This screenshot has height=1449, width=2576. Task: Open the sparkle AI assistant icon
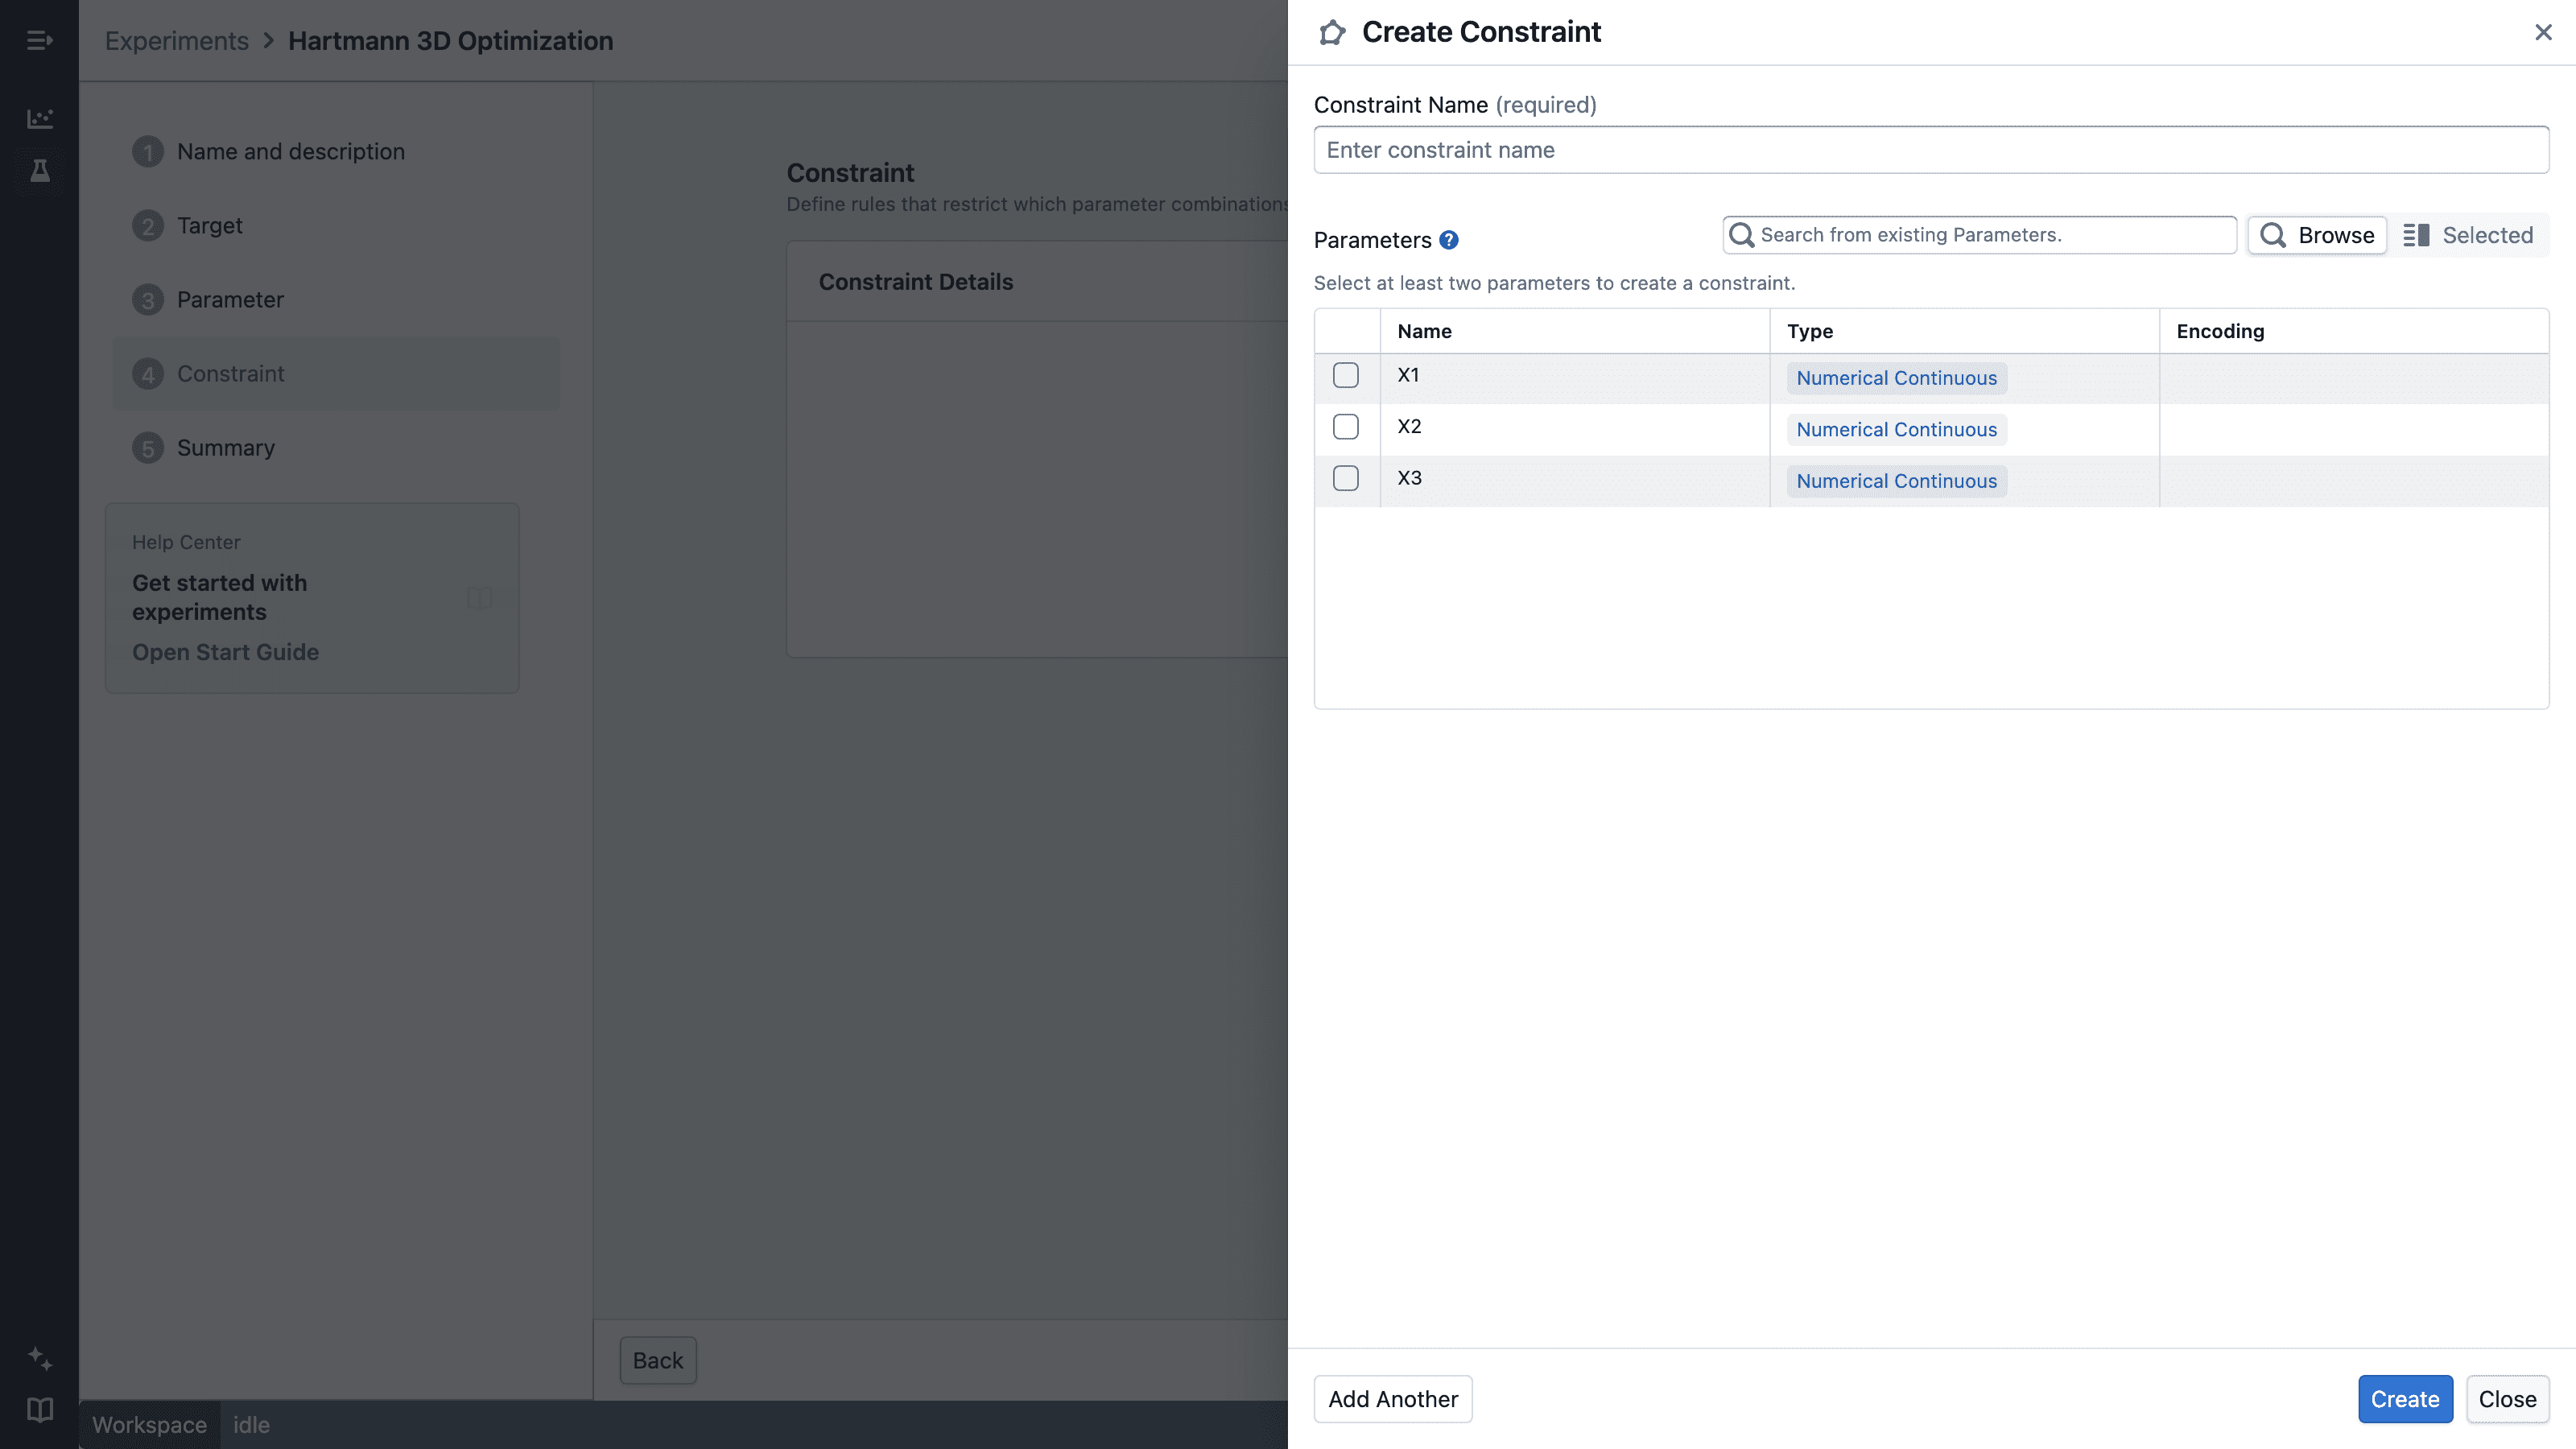click(40, 1358)
